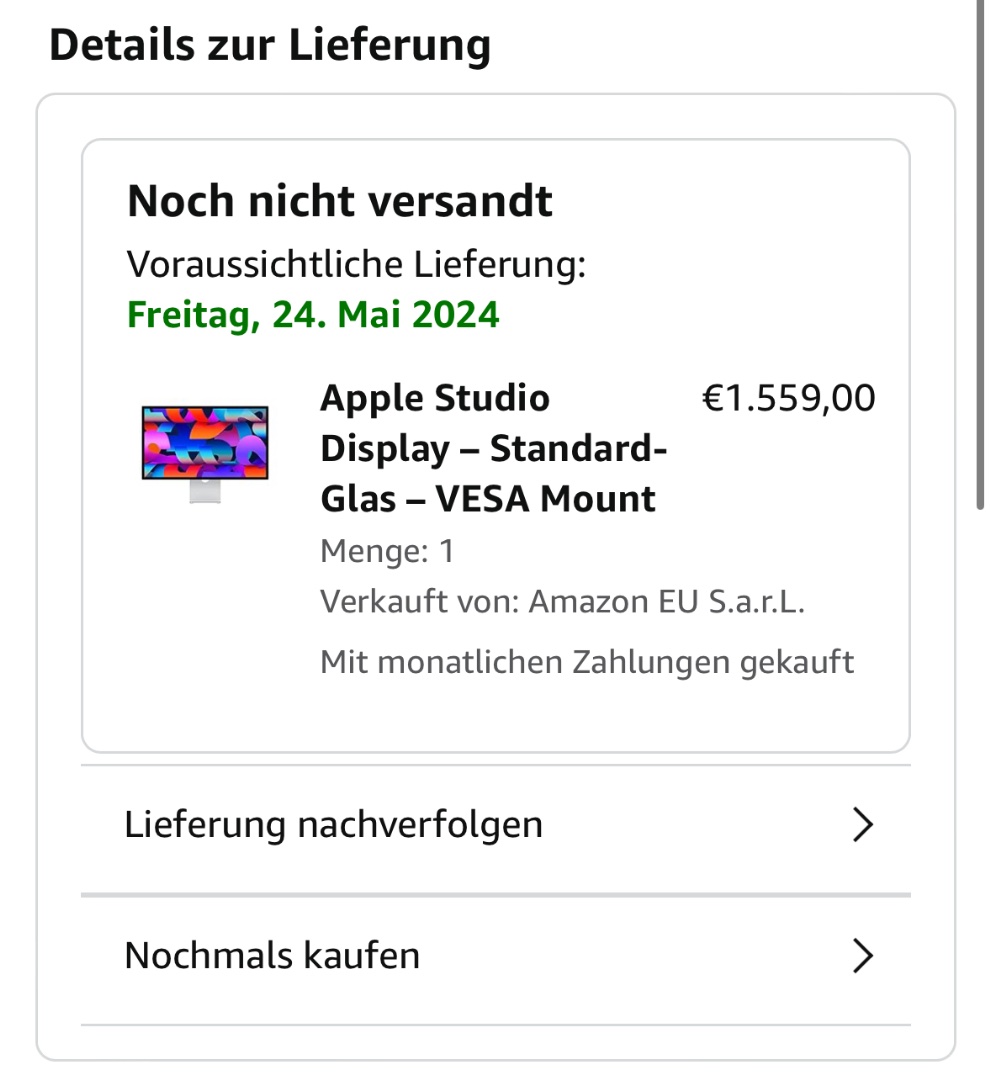Click the seller Amazon EU S.a.r.L.
The width and height of the screenshot is (991, 1080).
(x=666, y=603)
